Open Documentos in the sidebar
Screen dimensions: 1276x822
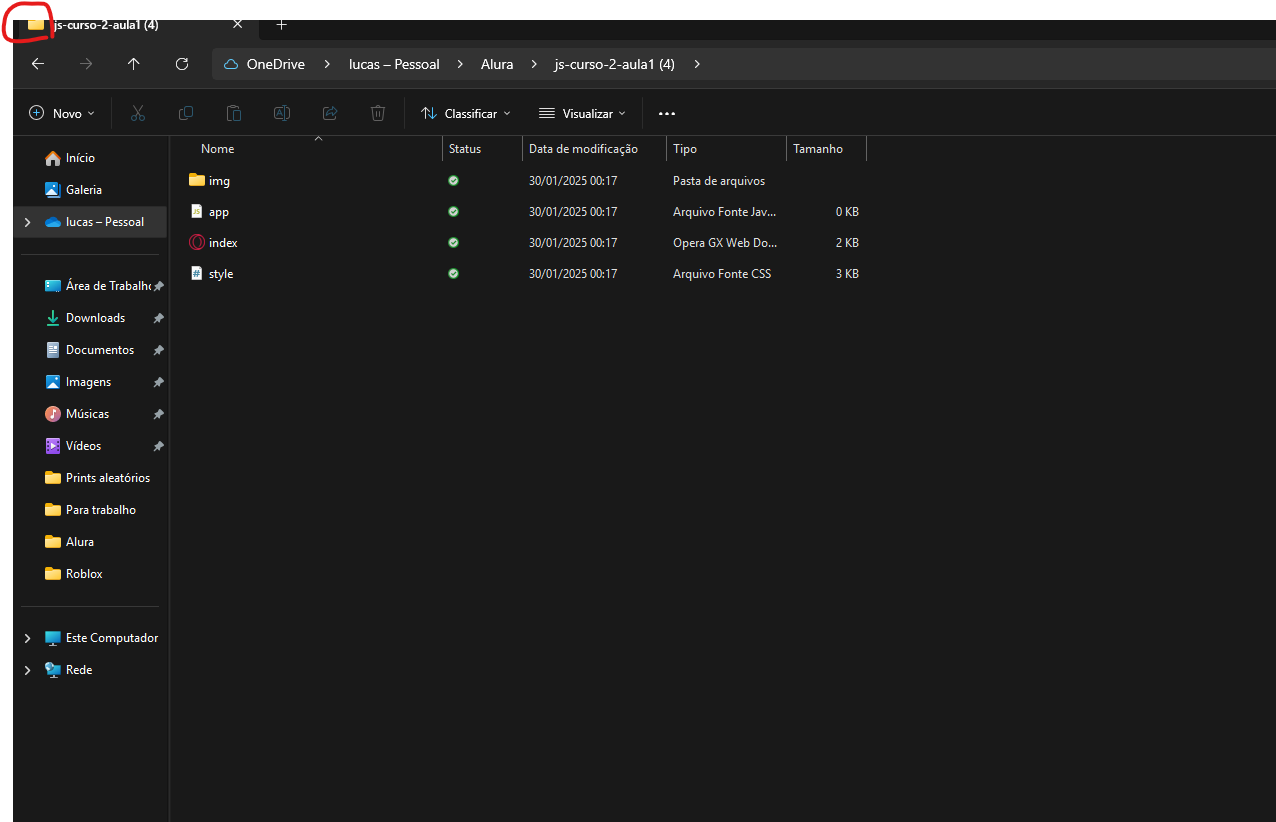[x=99, y=350]
